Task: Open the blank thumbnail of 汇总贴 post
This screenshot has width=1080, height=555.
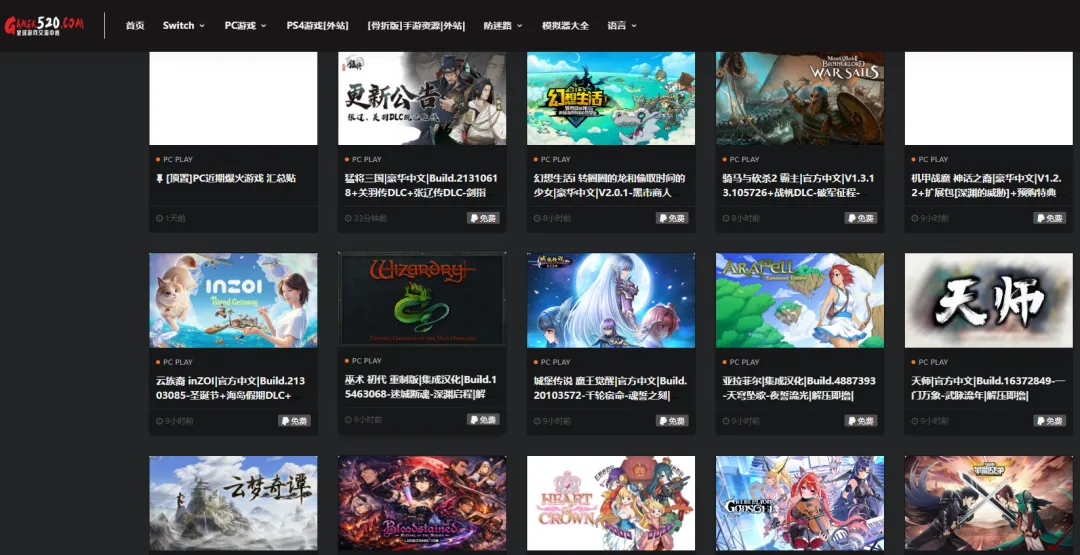Action: [x=233, y=98]
